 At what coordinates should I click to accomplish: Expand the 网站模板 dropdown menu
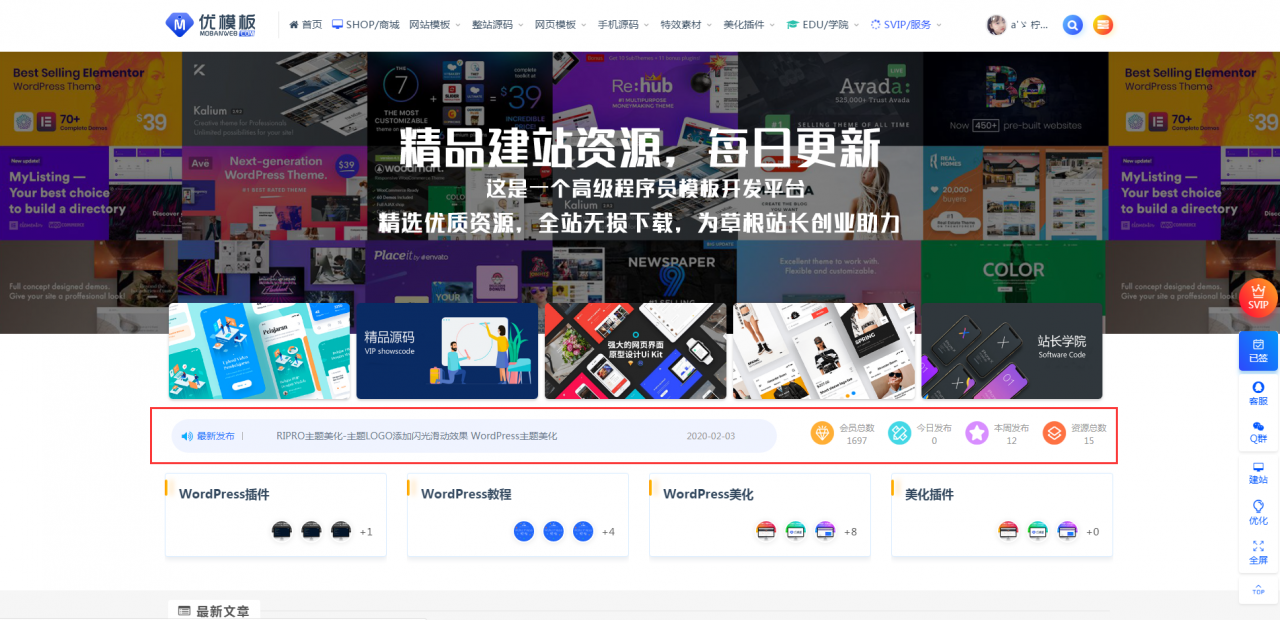[x=434, y=25]
